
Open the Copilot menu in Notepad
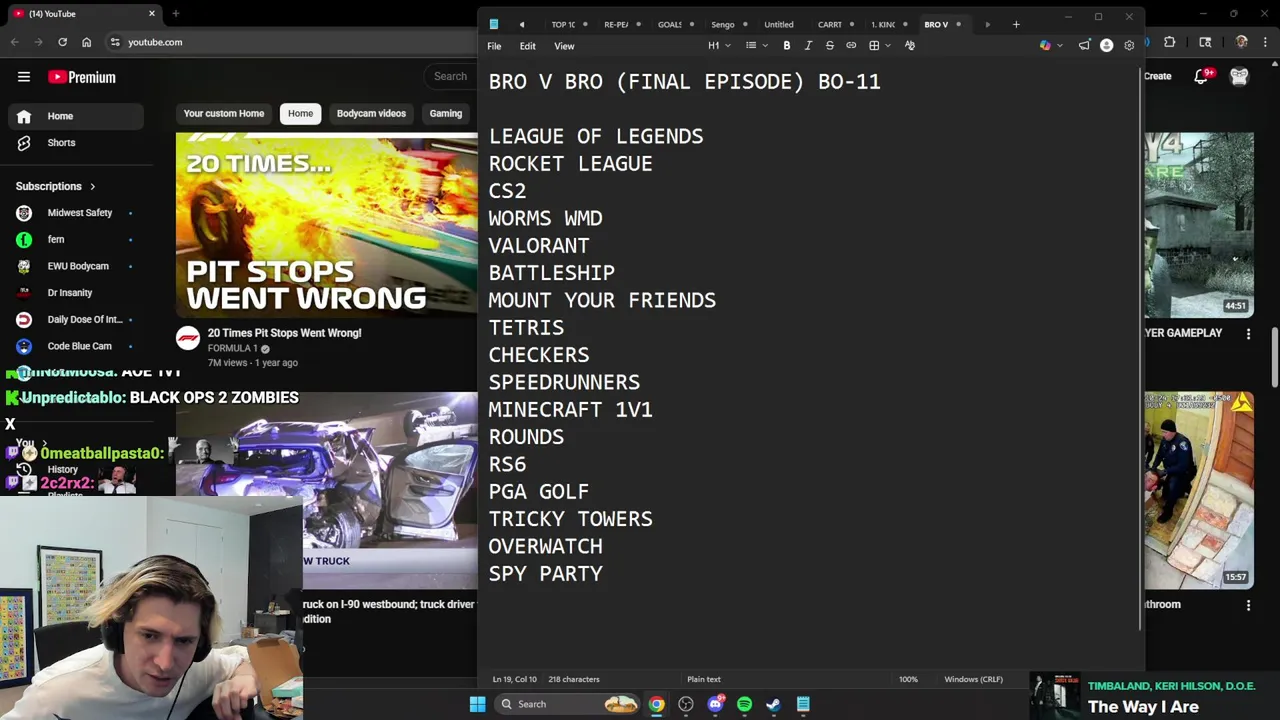(x=1050, y=46)
